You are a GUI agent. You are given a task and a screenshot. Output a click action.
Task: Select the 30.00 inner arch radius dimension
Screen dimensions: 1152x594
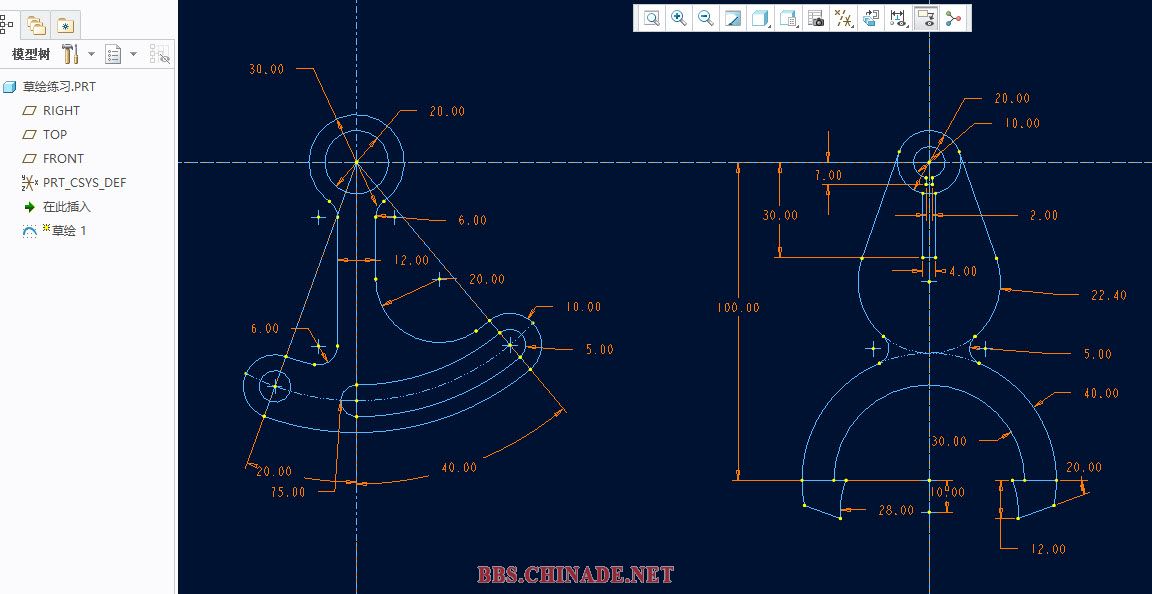[949, 442]
